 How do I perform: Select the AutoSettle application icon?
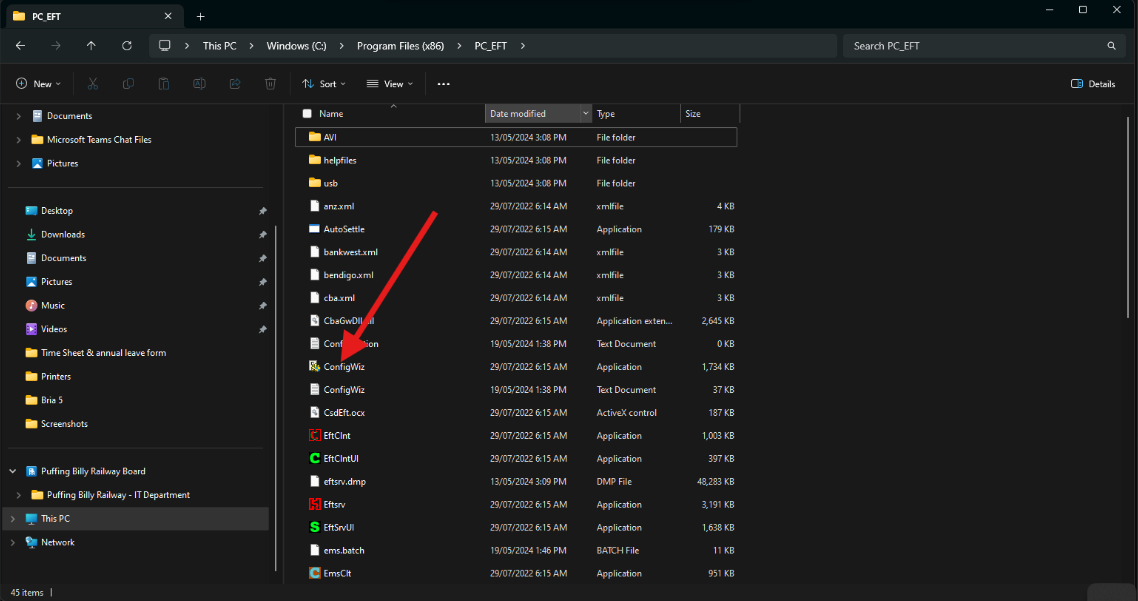(314, 229)
